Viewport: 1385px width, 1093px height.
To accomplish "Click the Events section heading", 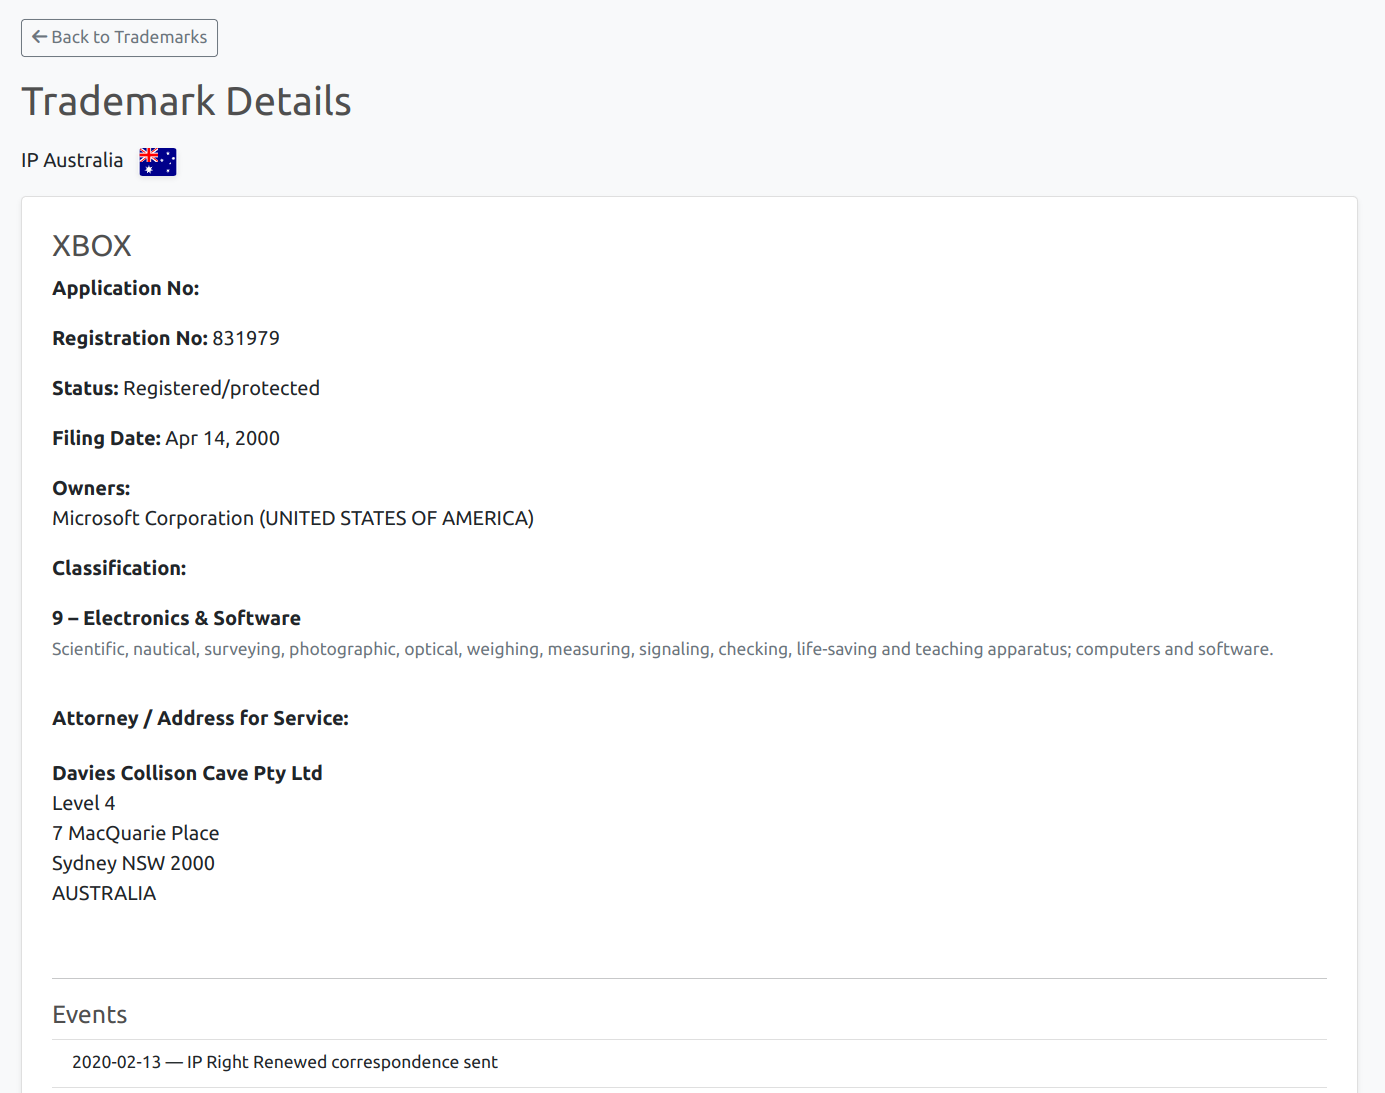I will tap(89, 1014).
